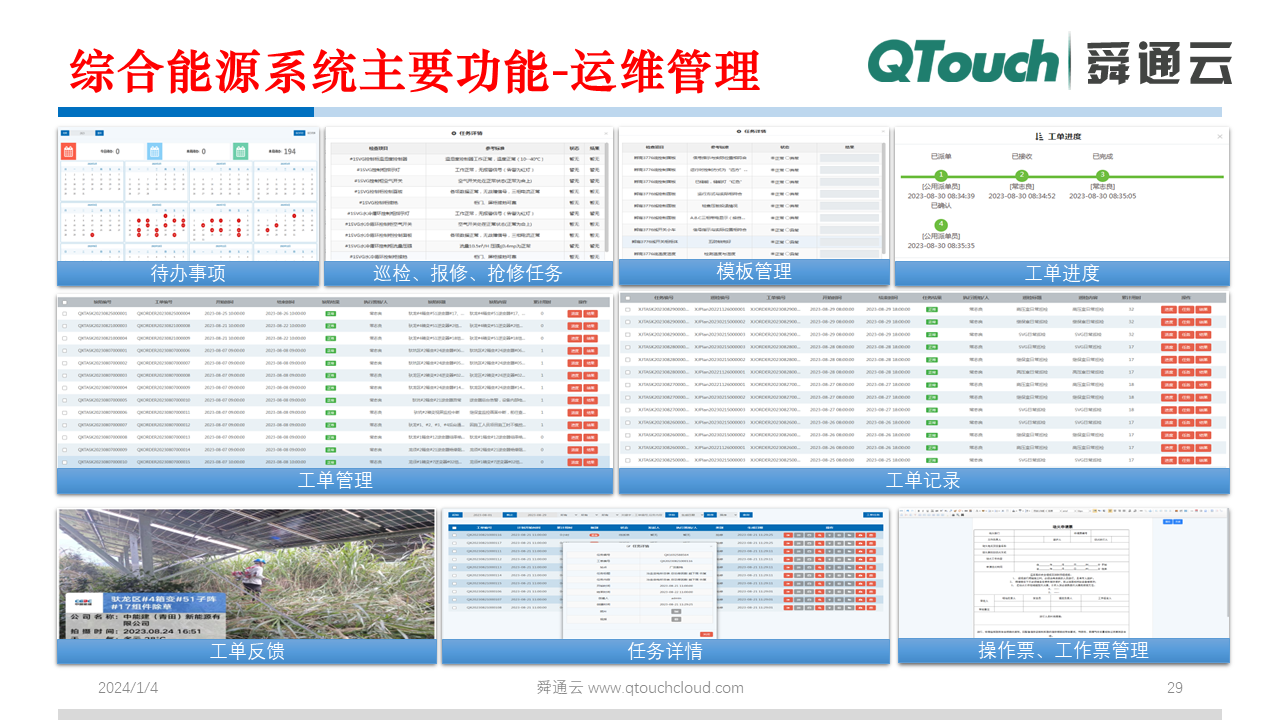Click the 操作票 document form thumbnail
This screenshot has height=720, width=1280.
point(1063,573)
